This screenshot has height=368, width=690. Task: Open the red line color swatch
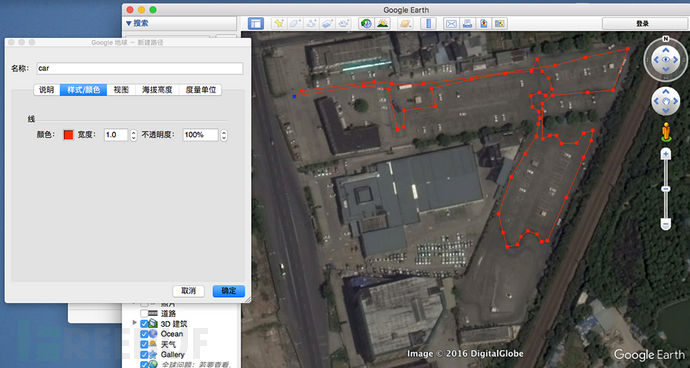pos(68,135)
